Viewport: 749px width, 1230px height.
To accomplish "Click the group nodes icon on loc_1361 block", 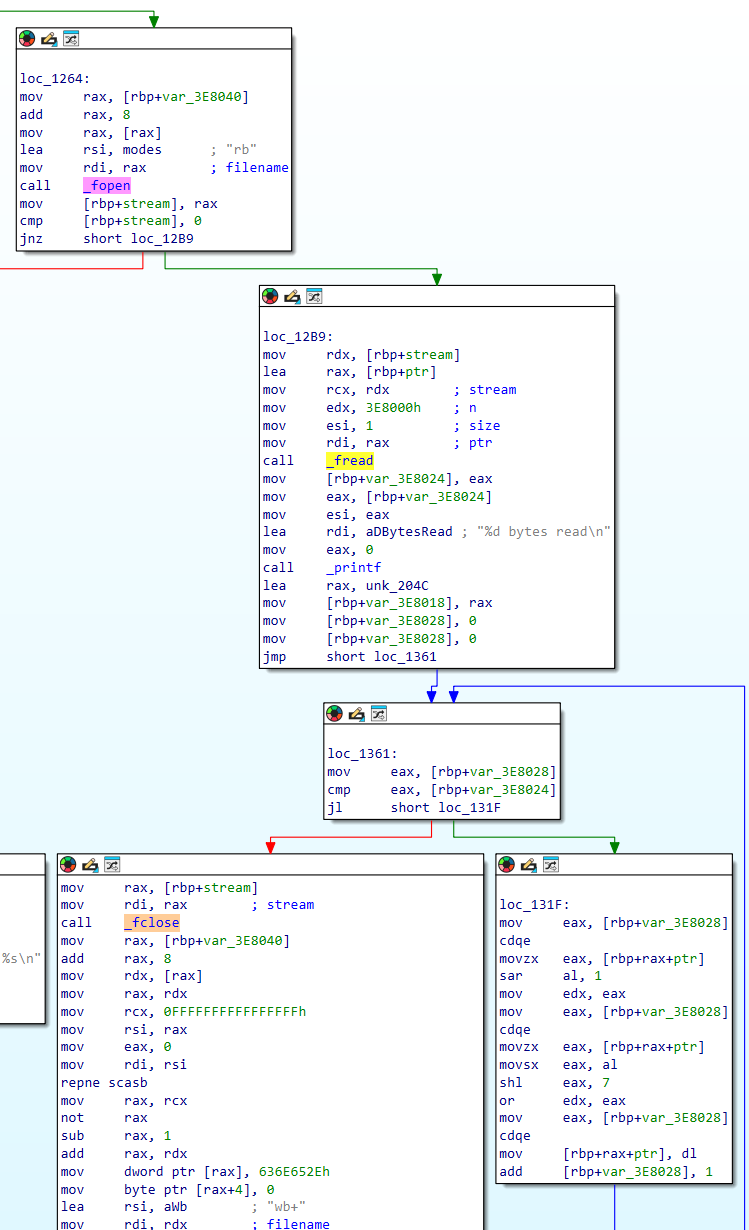I will 378,713.
